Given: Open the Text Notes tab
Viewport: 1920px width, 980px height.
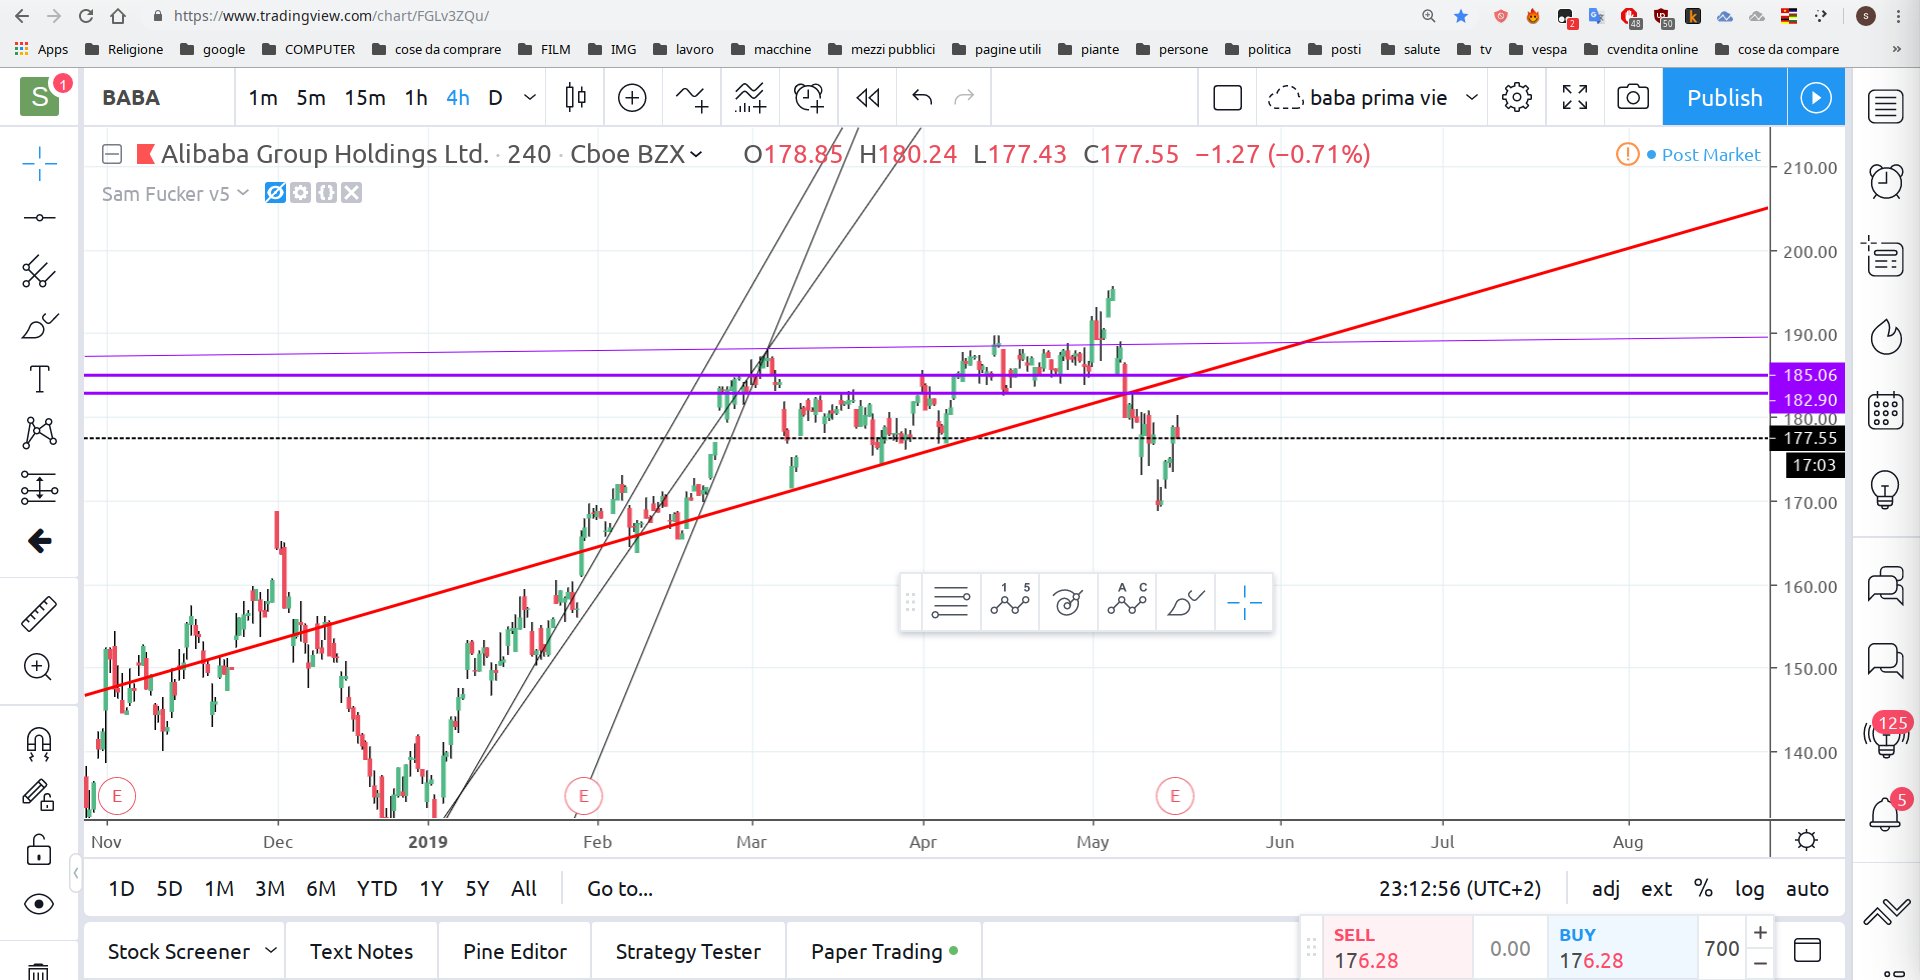Looking at the screenshot, I should click(x=361, y=951).
